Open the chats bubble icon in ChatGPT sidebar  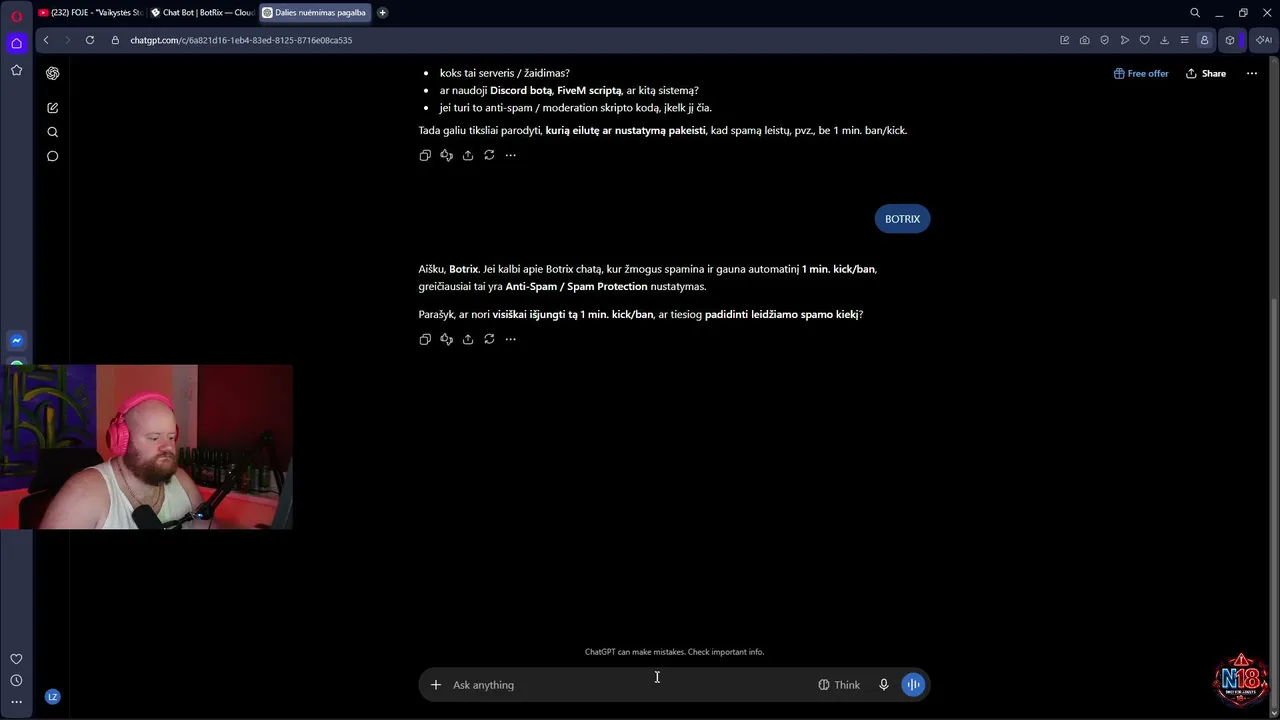point(52,156)
